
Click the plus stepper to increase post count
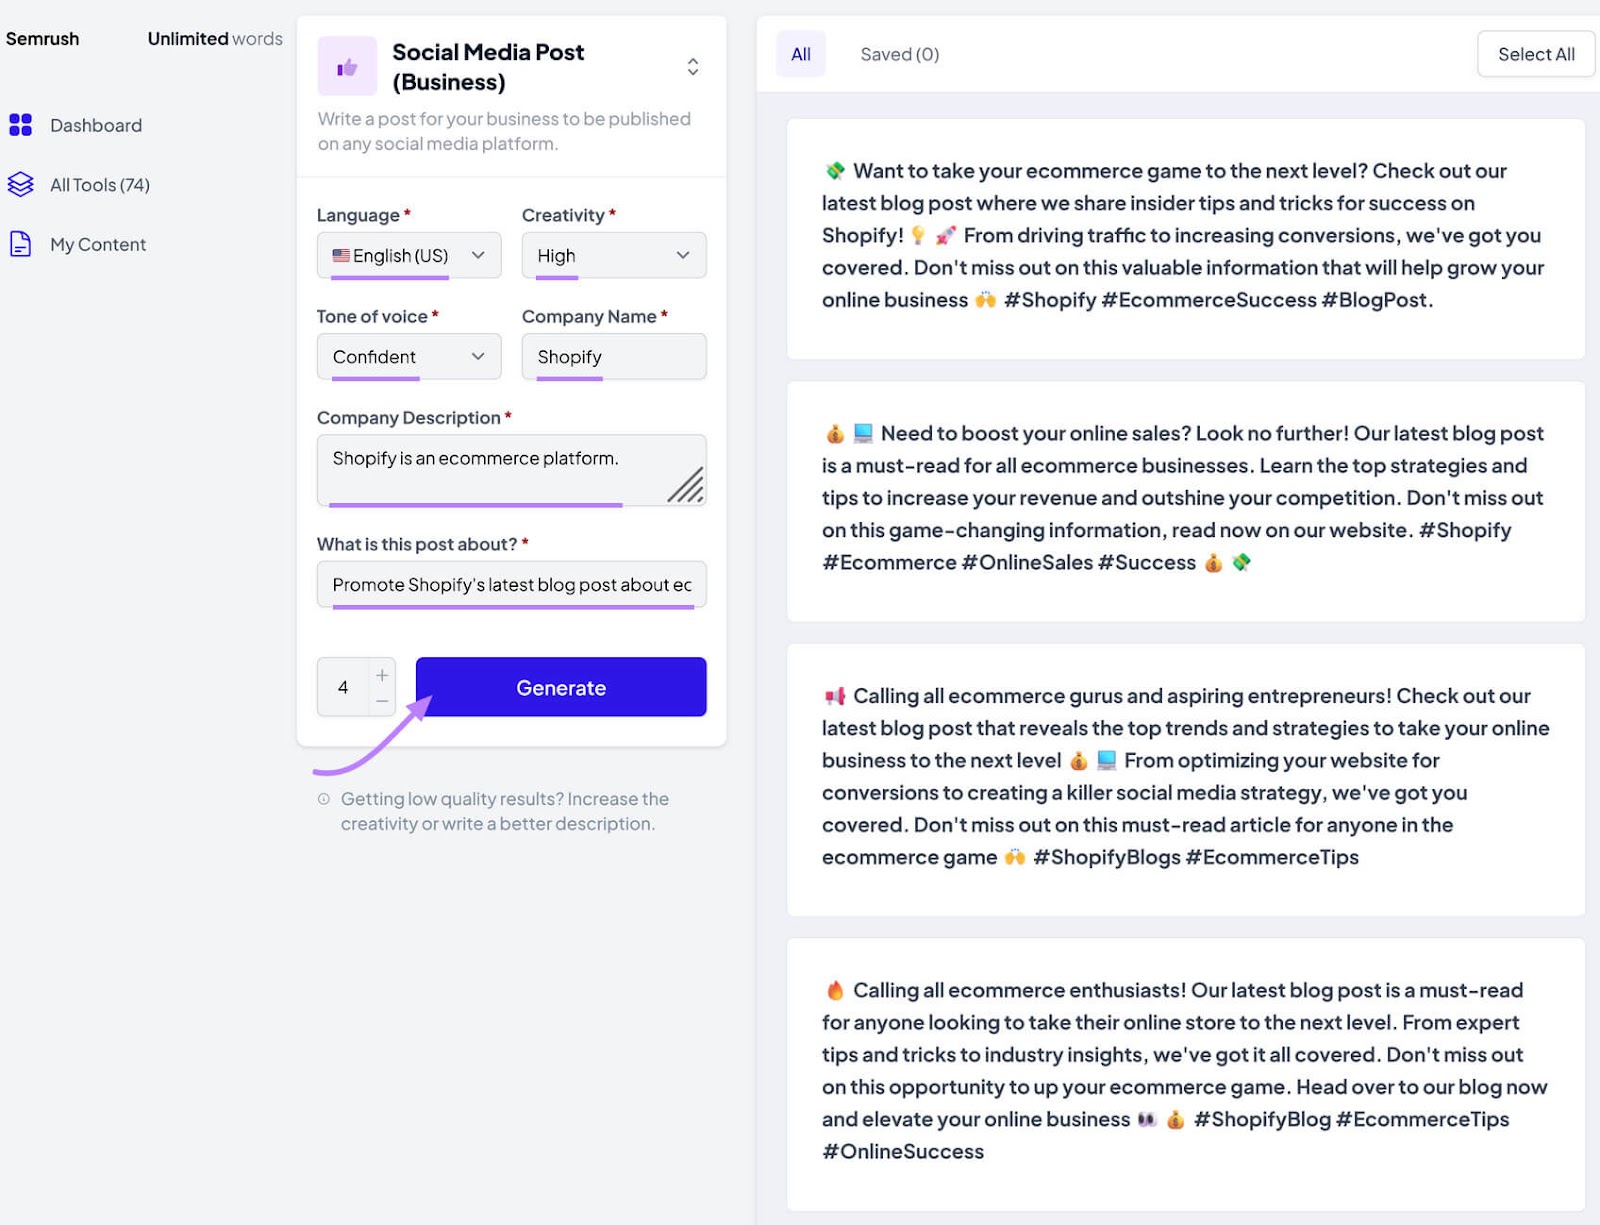point(382,673)
